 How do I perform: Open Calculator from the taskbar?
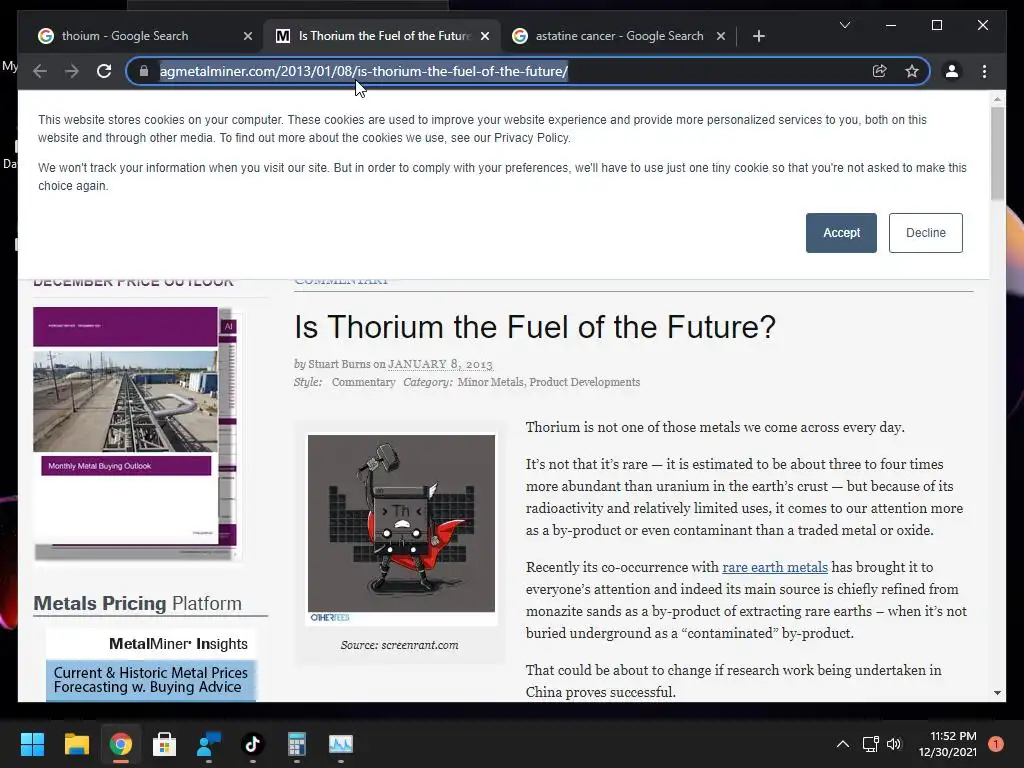[296, 744]
